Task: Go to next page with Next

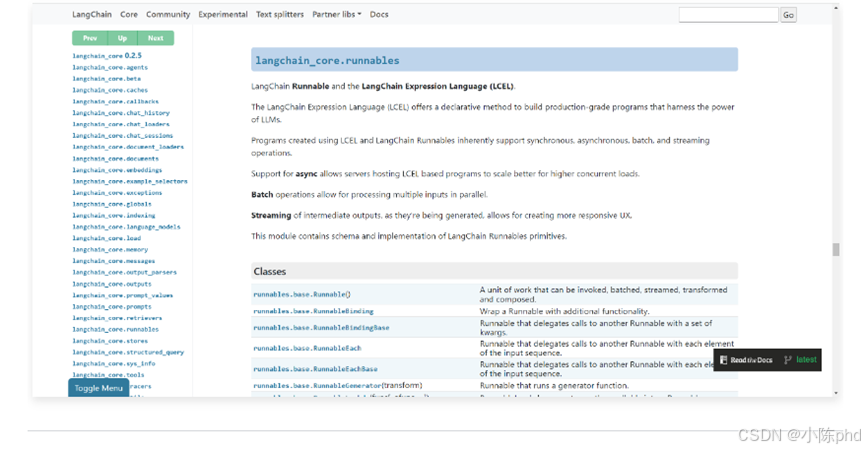Action: click(x=156, y=38)
